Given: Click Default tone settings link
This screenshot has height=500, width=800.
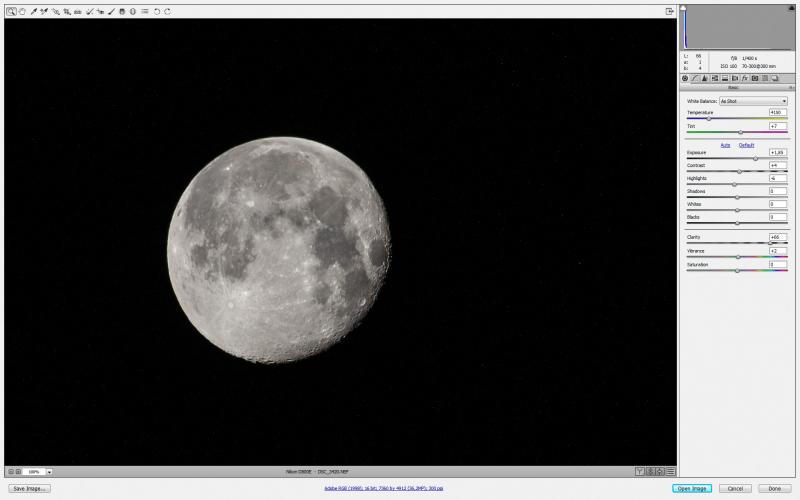Looking at the screenshot, I should [x=746, y=145].
